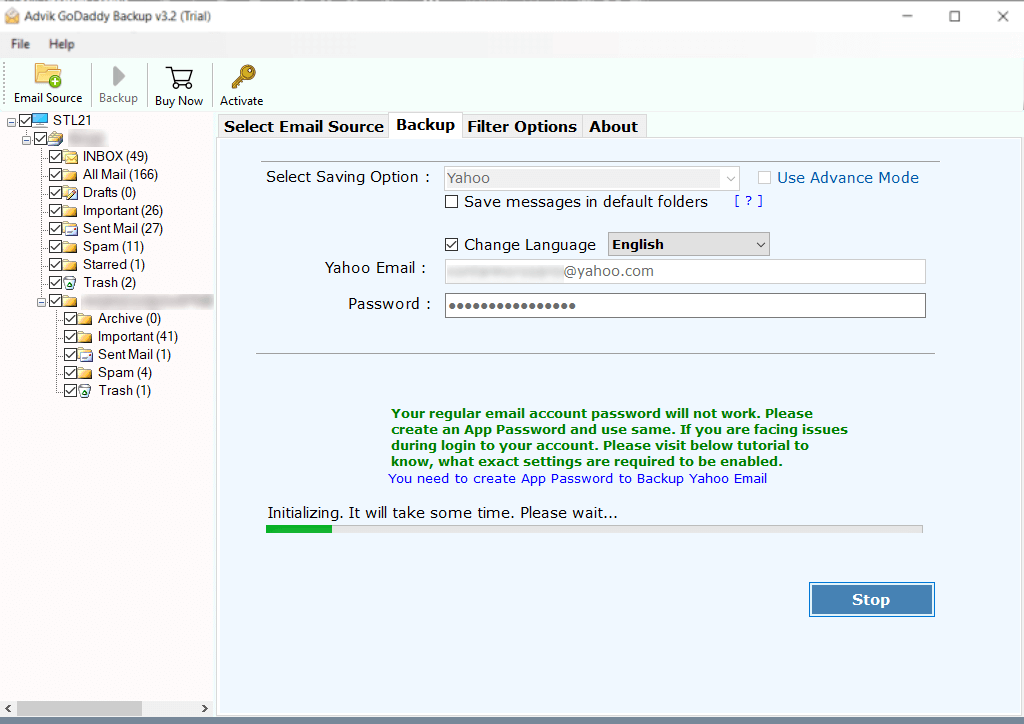Click the [ ? ] help link

click(748, 201)
